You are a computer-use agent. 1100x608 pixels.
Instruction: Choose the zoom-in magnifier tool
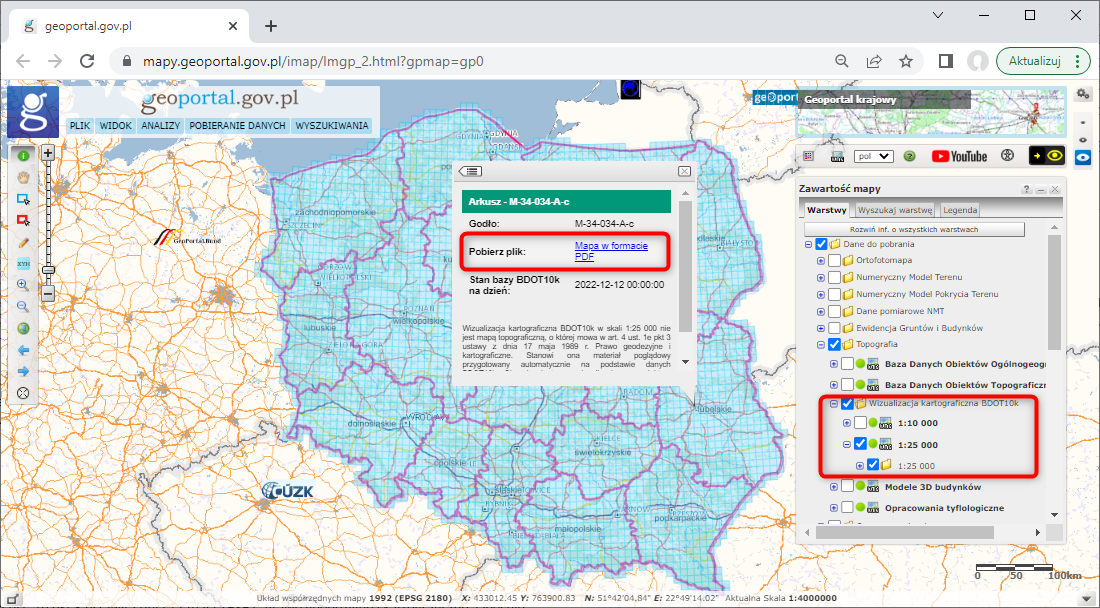point(23,285)
